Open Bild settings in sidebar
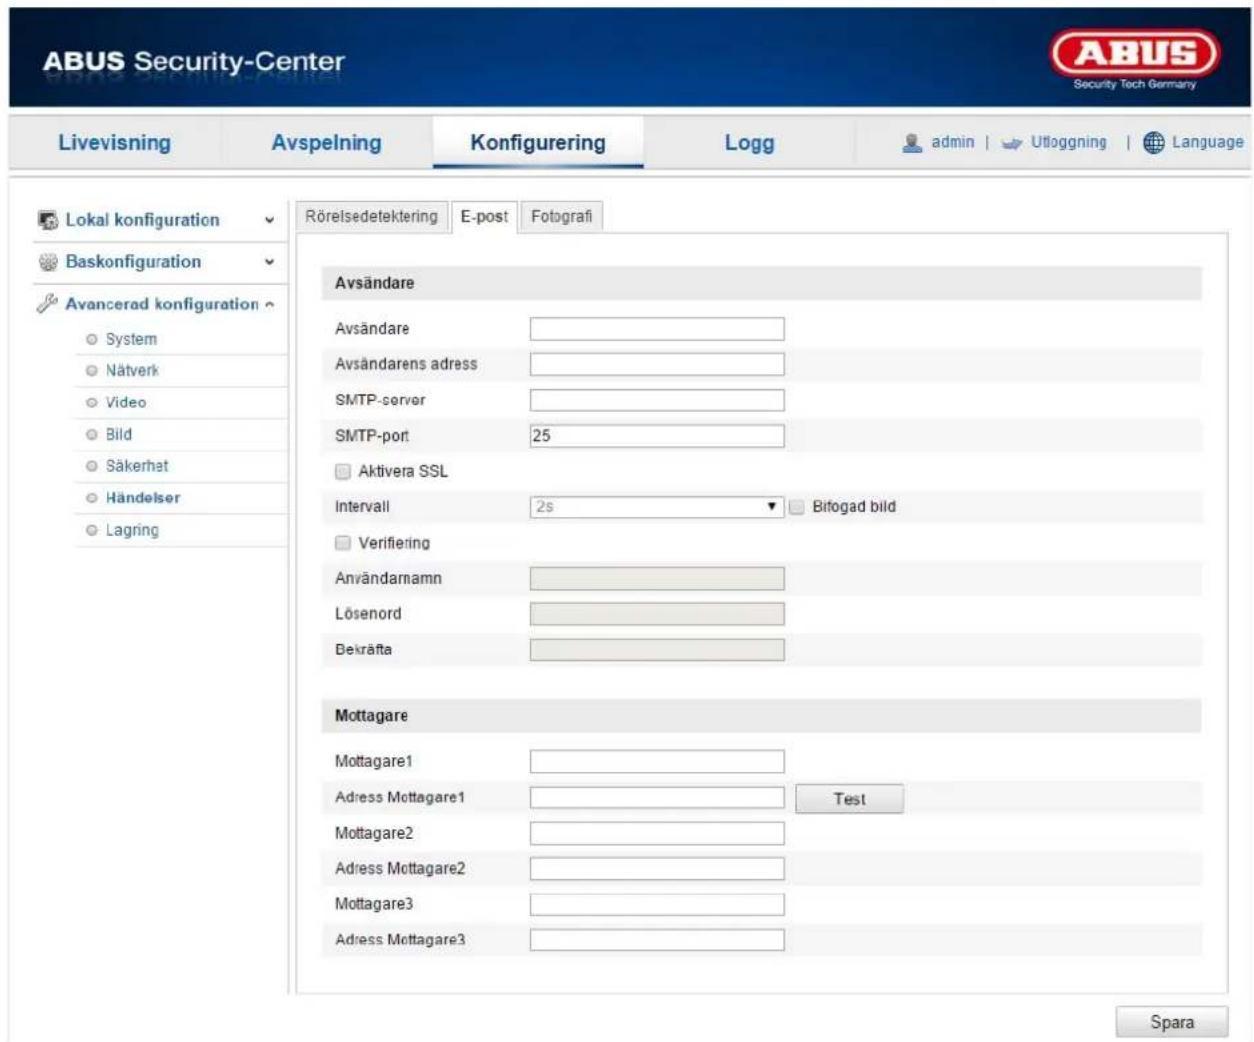 [119, 435]
